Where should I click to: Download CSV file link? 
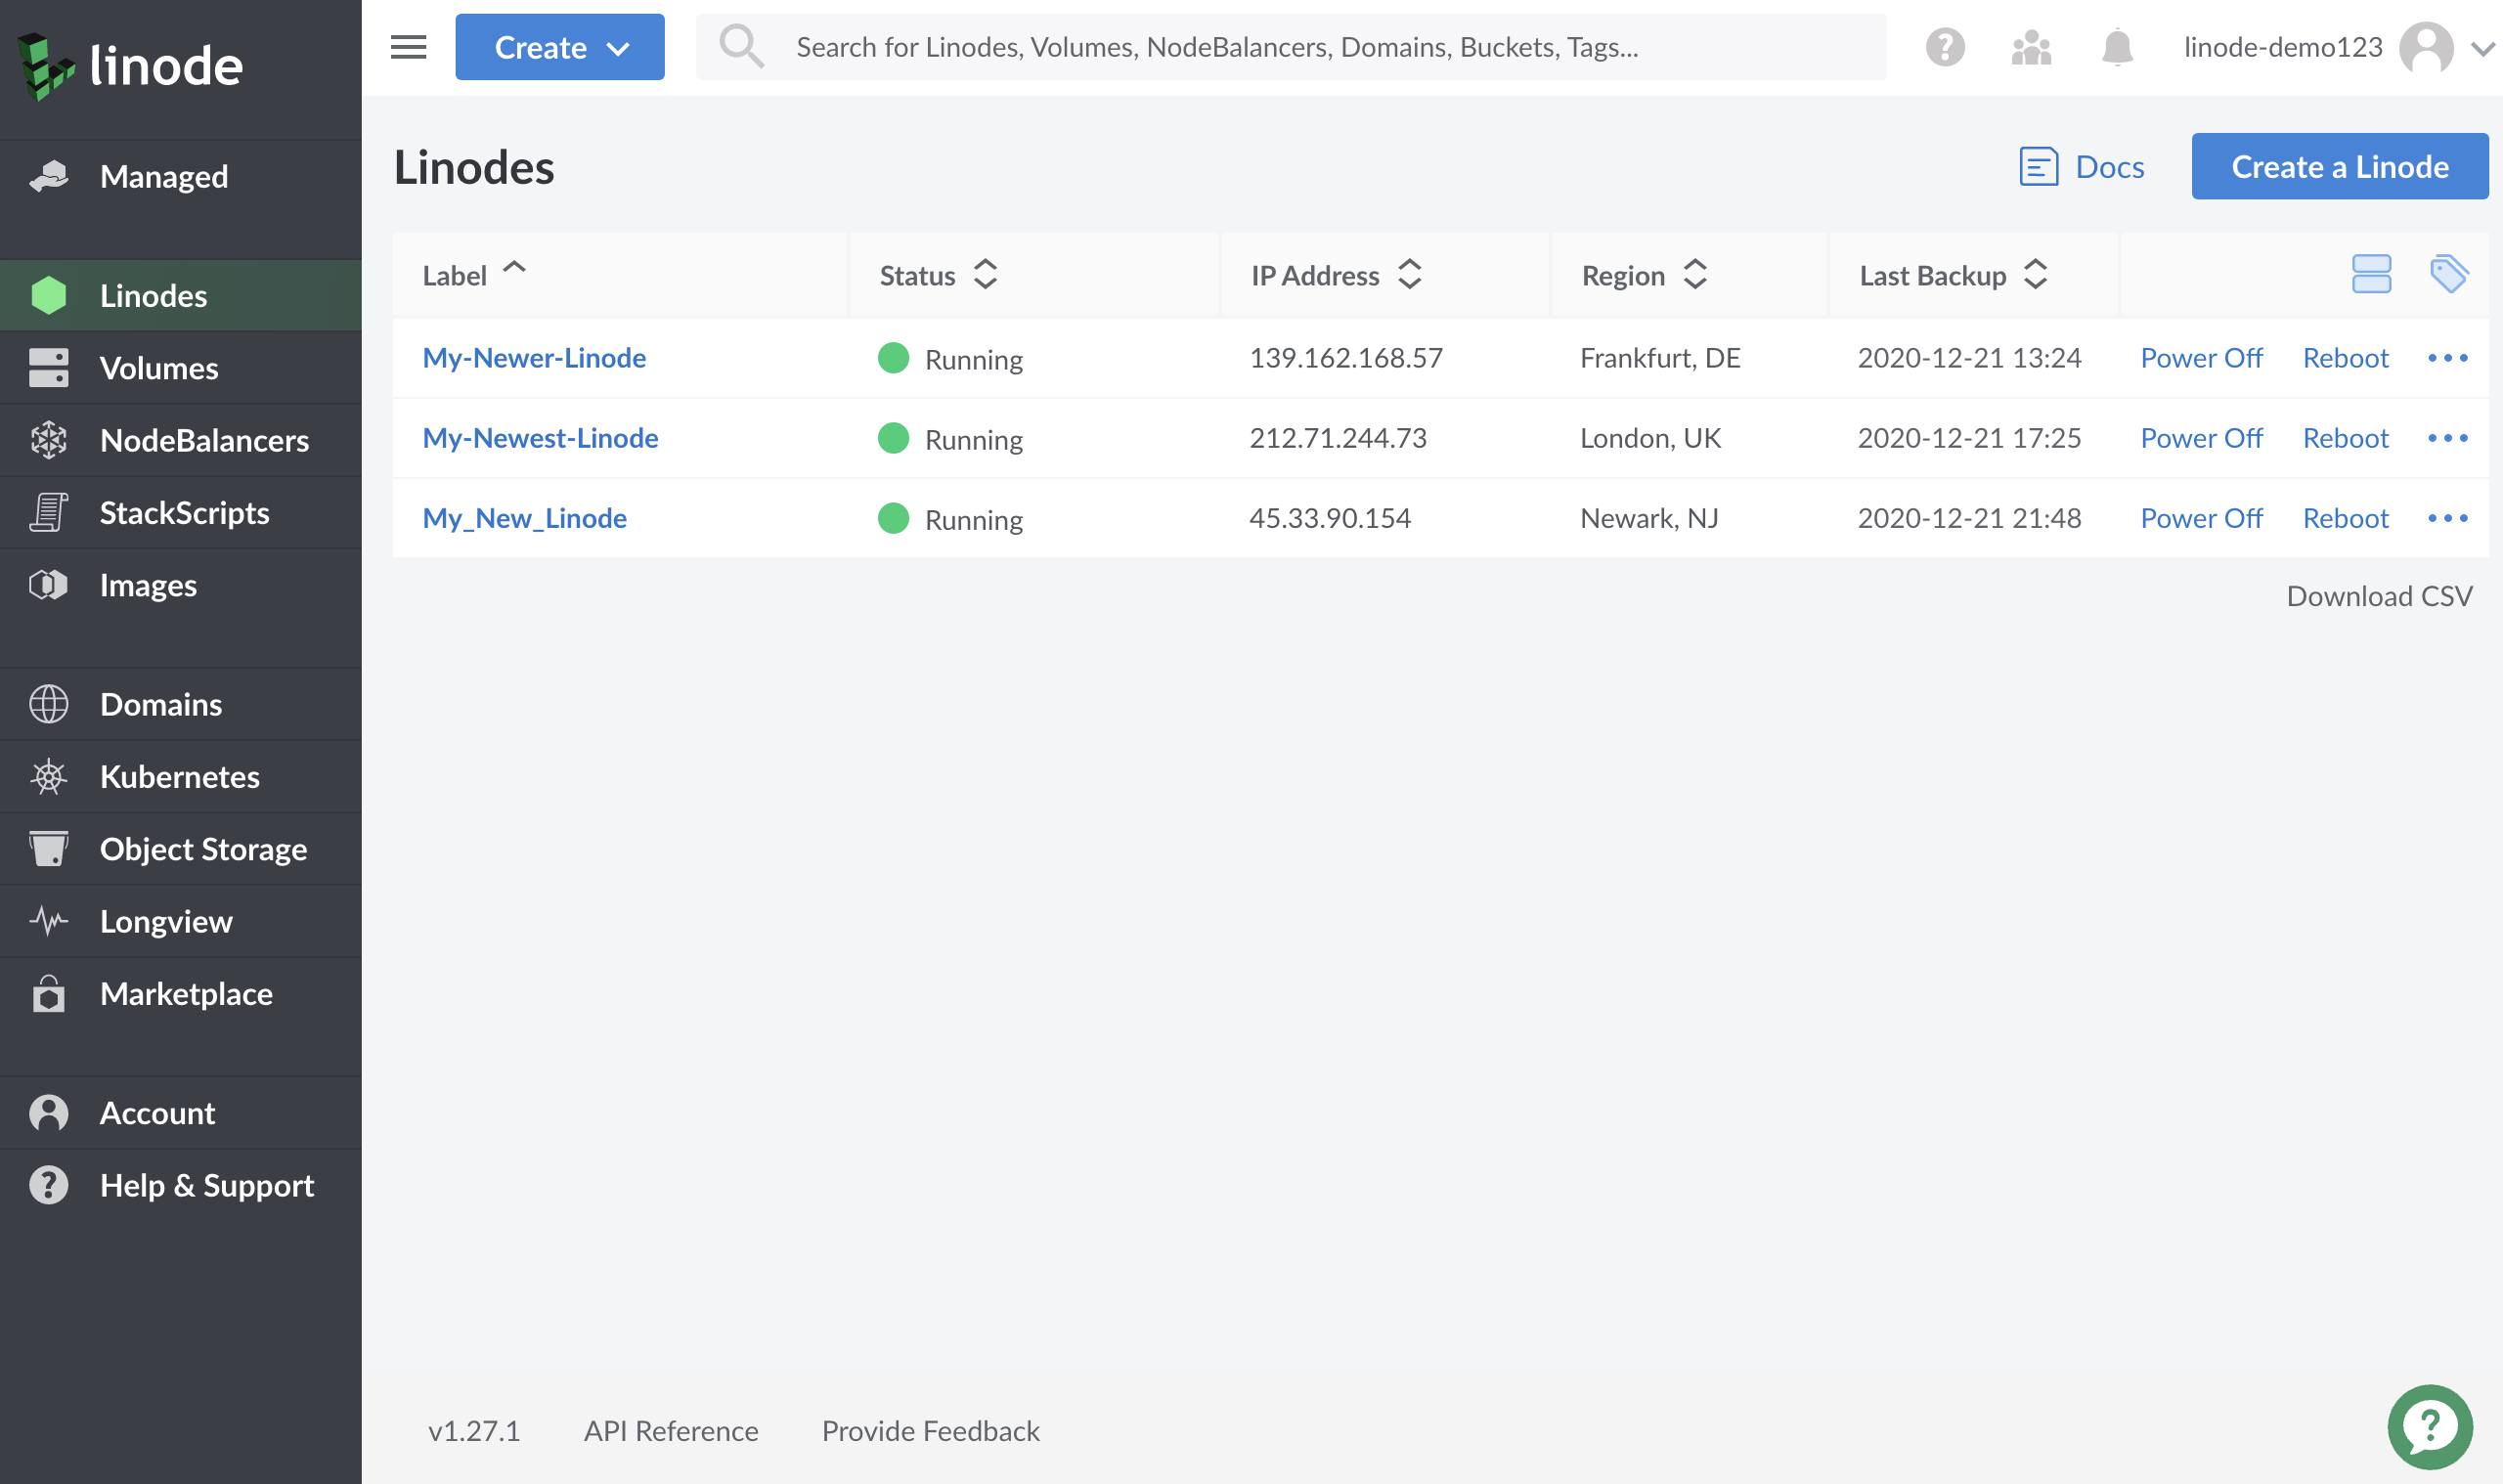point(2380,593)
